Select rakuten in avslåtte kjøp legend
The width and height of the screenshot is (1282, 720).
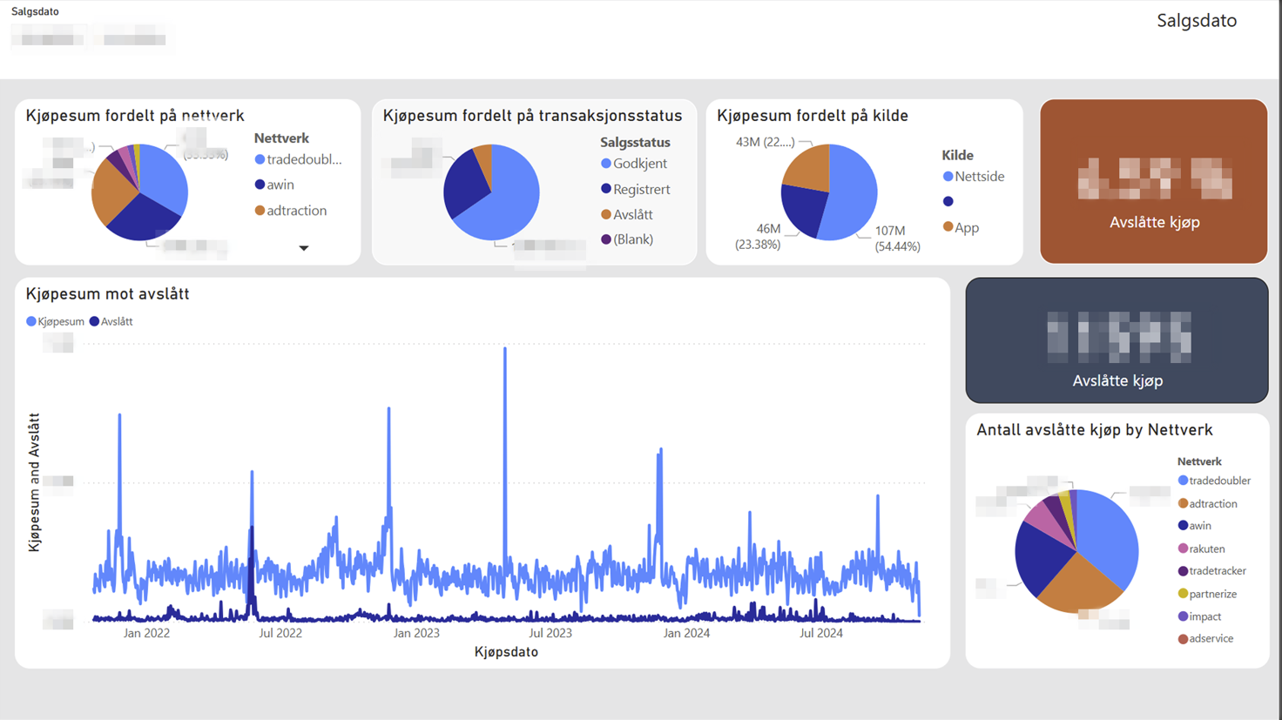tap(1206, 549)
